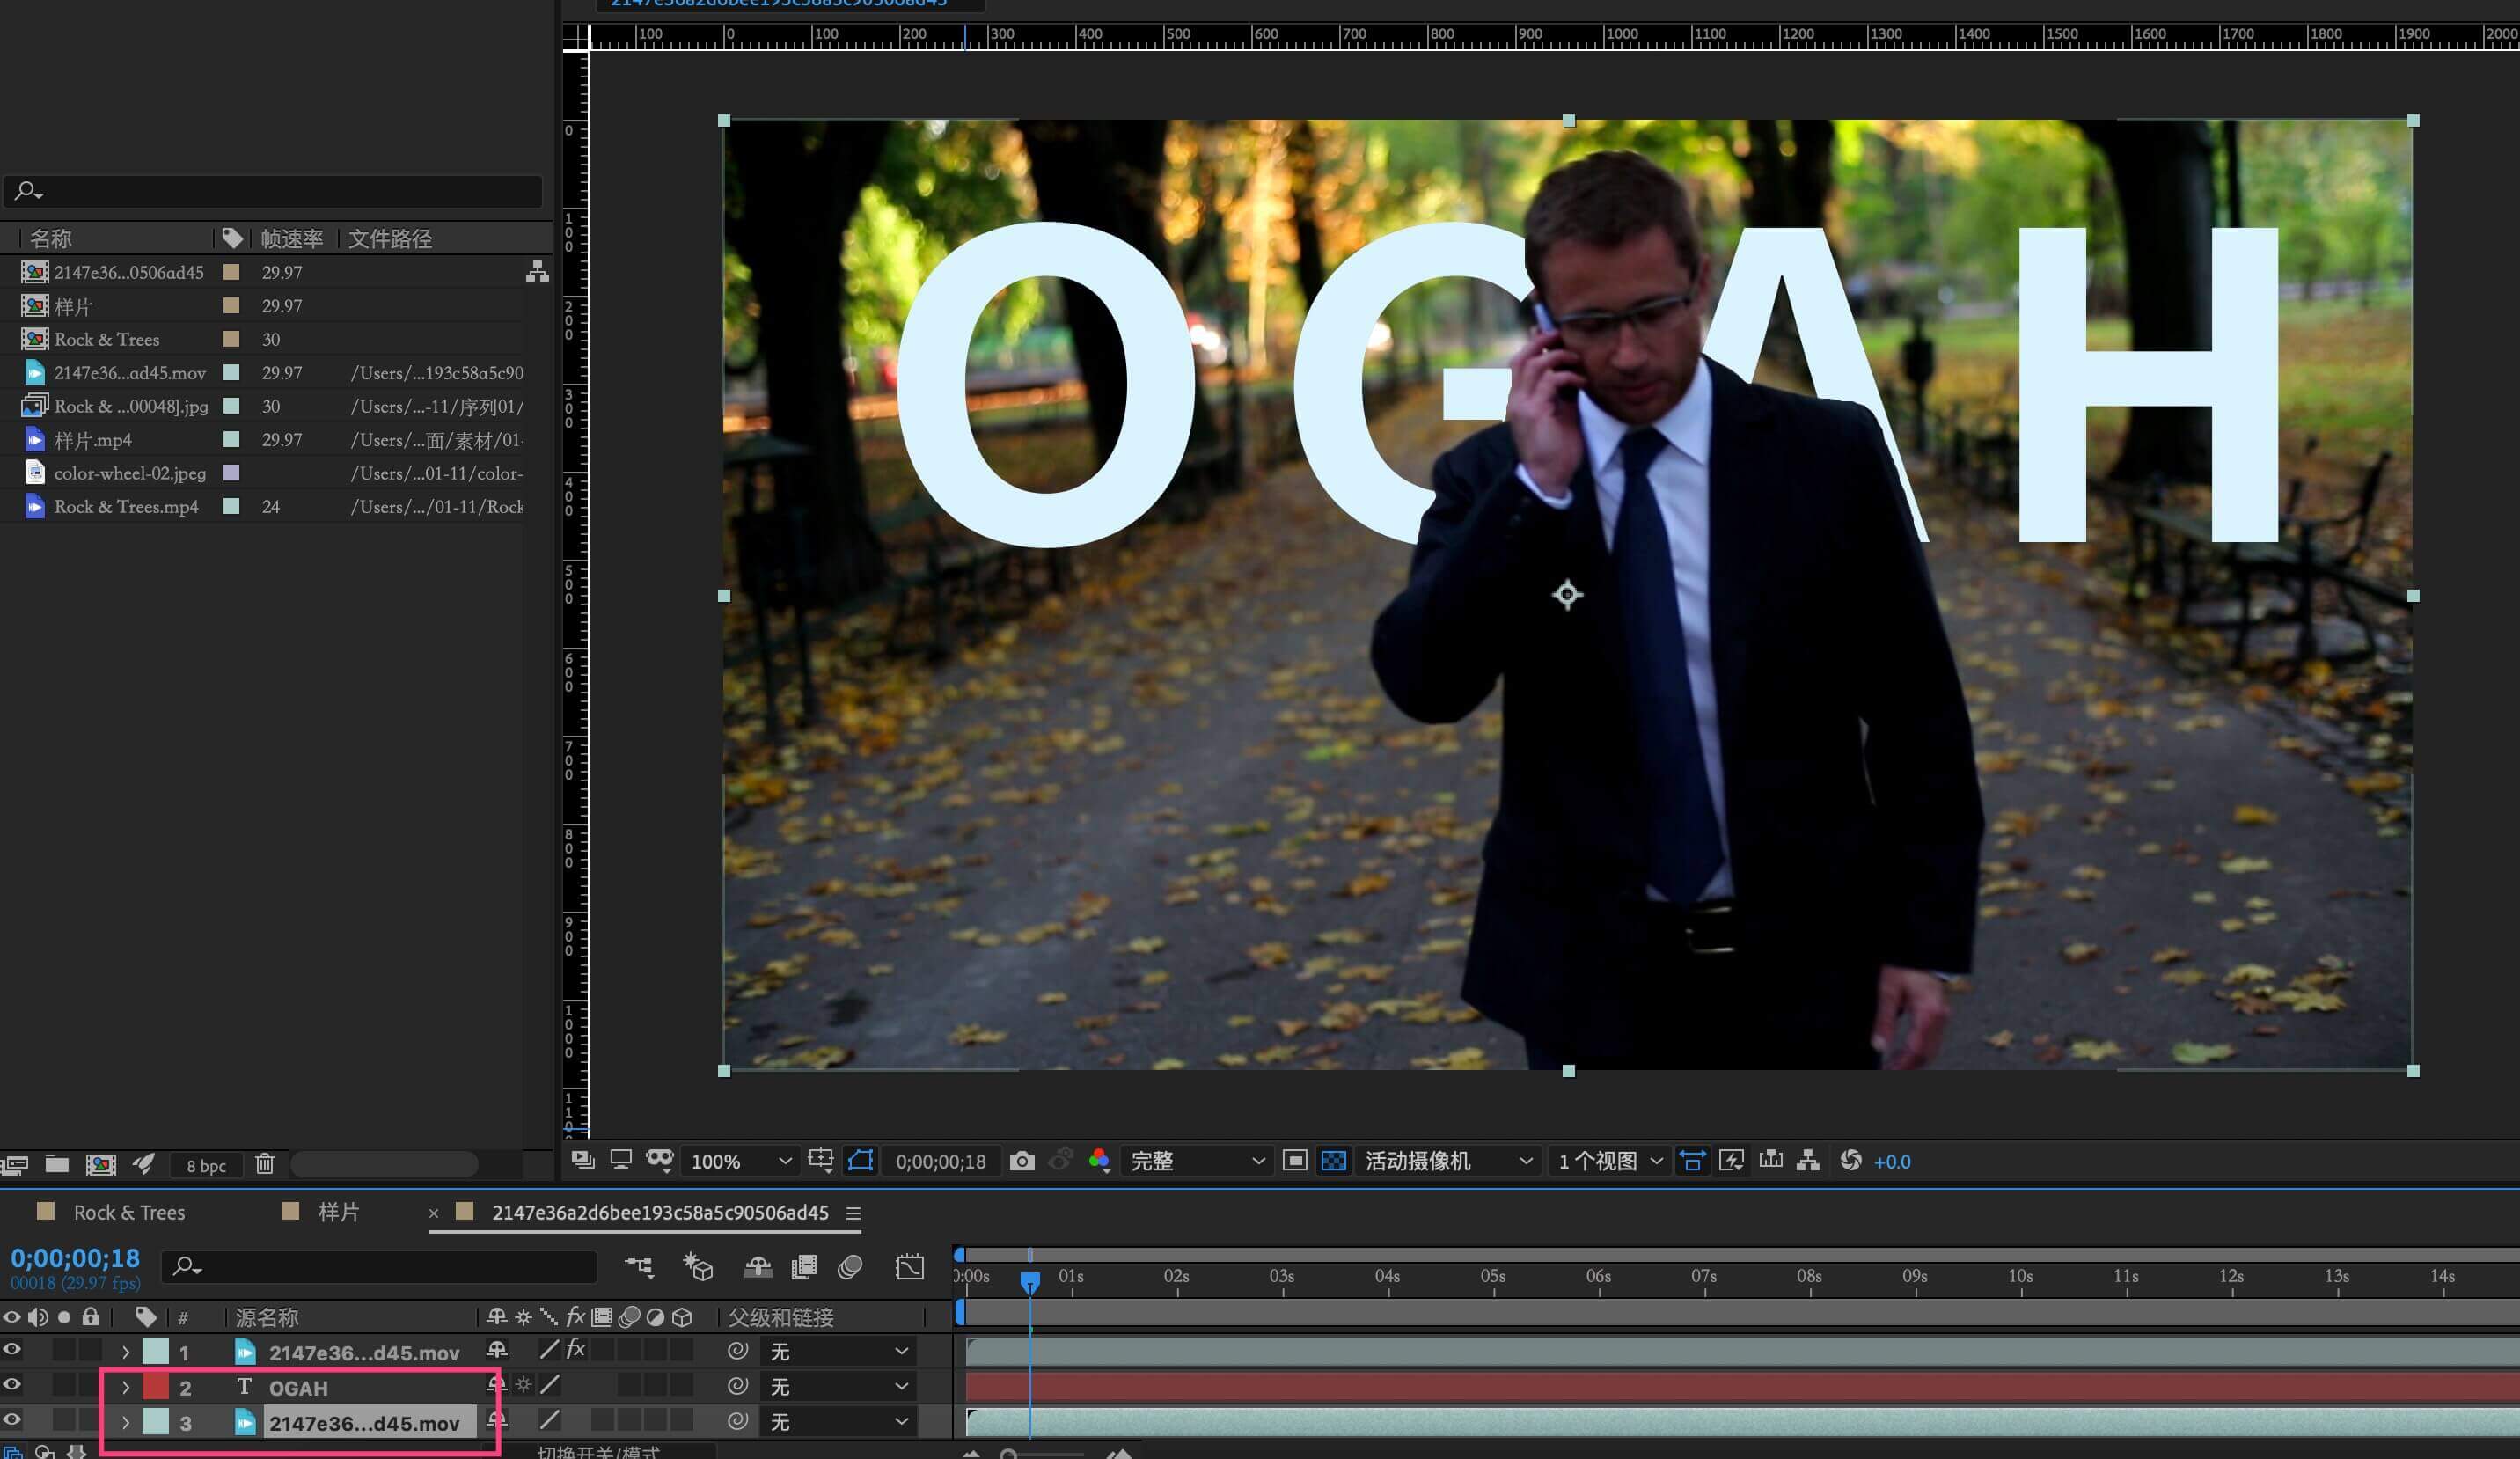Hide the OGAH text layer

coord(12,1386)
